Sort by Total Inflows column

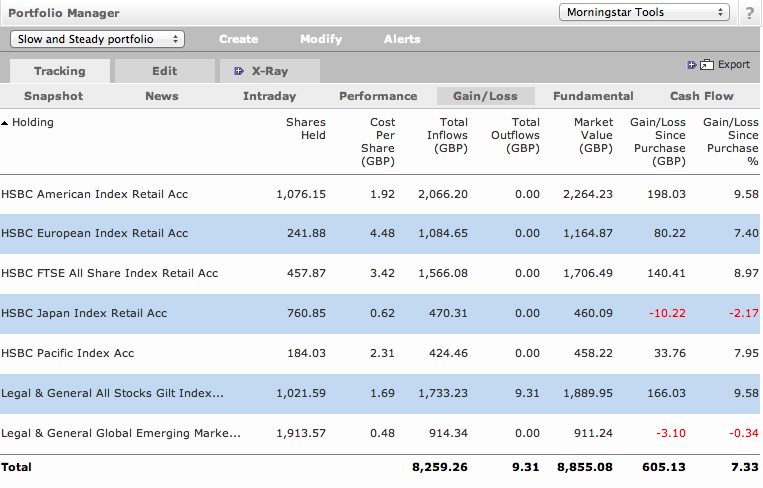pyautogui.click(x=447, y=135)
